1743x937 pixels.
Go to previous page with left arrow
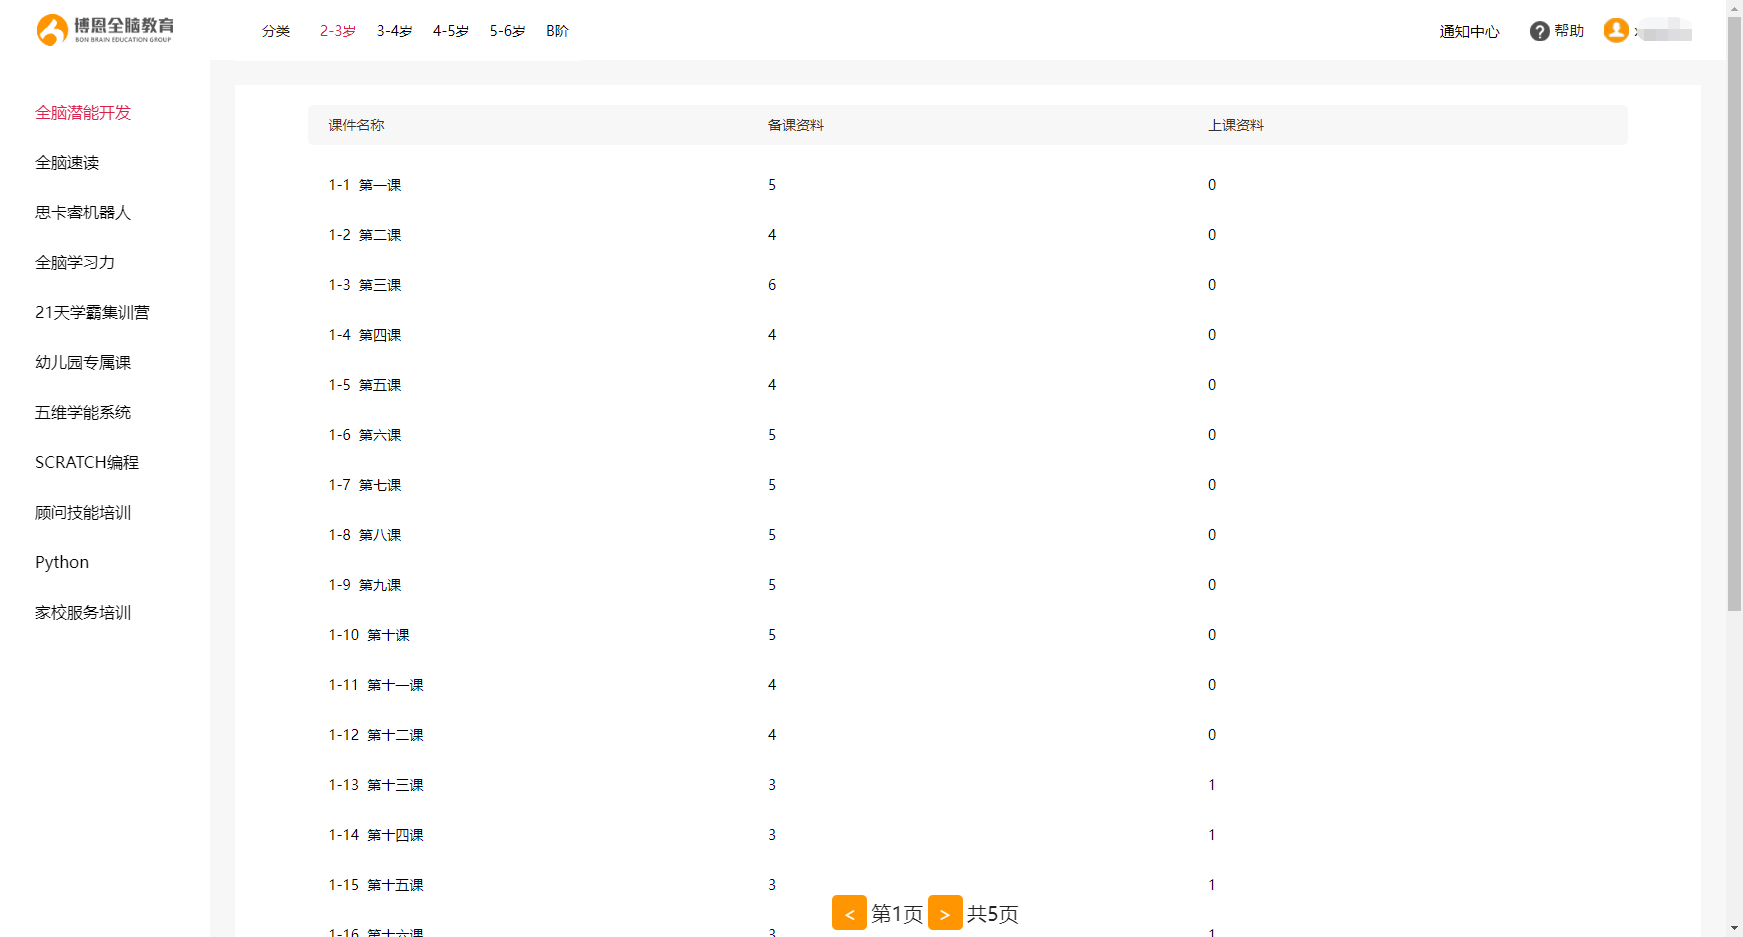[849, 913]
